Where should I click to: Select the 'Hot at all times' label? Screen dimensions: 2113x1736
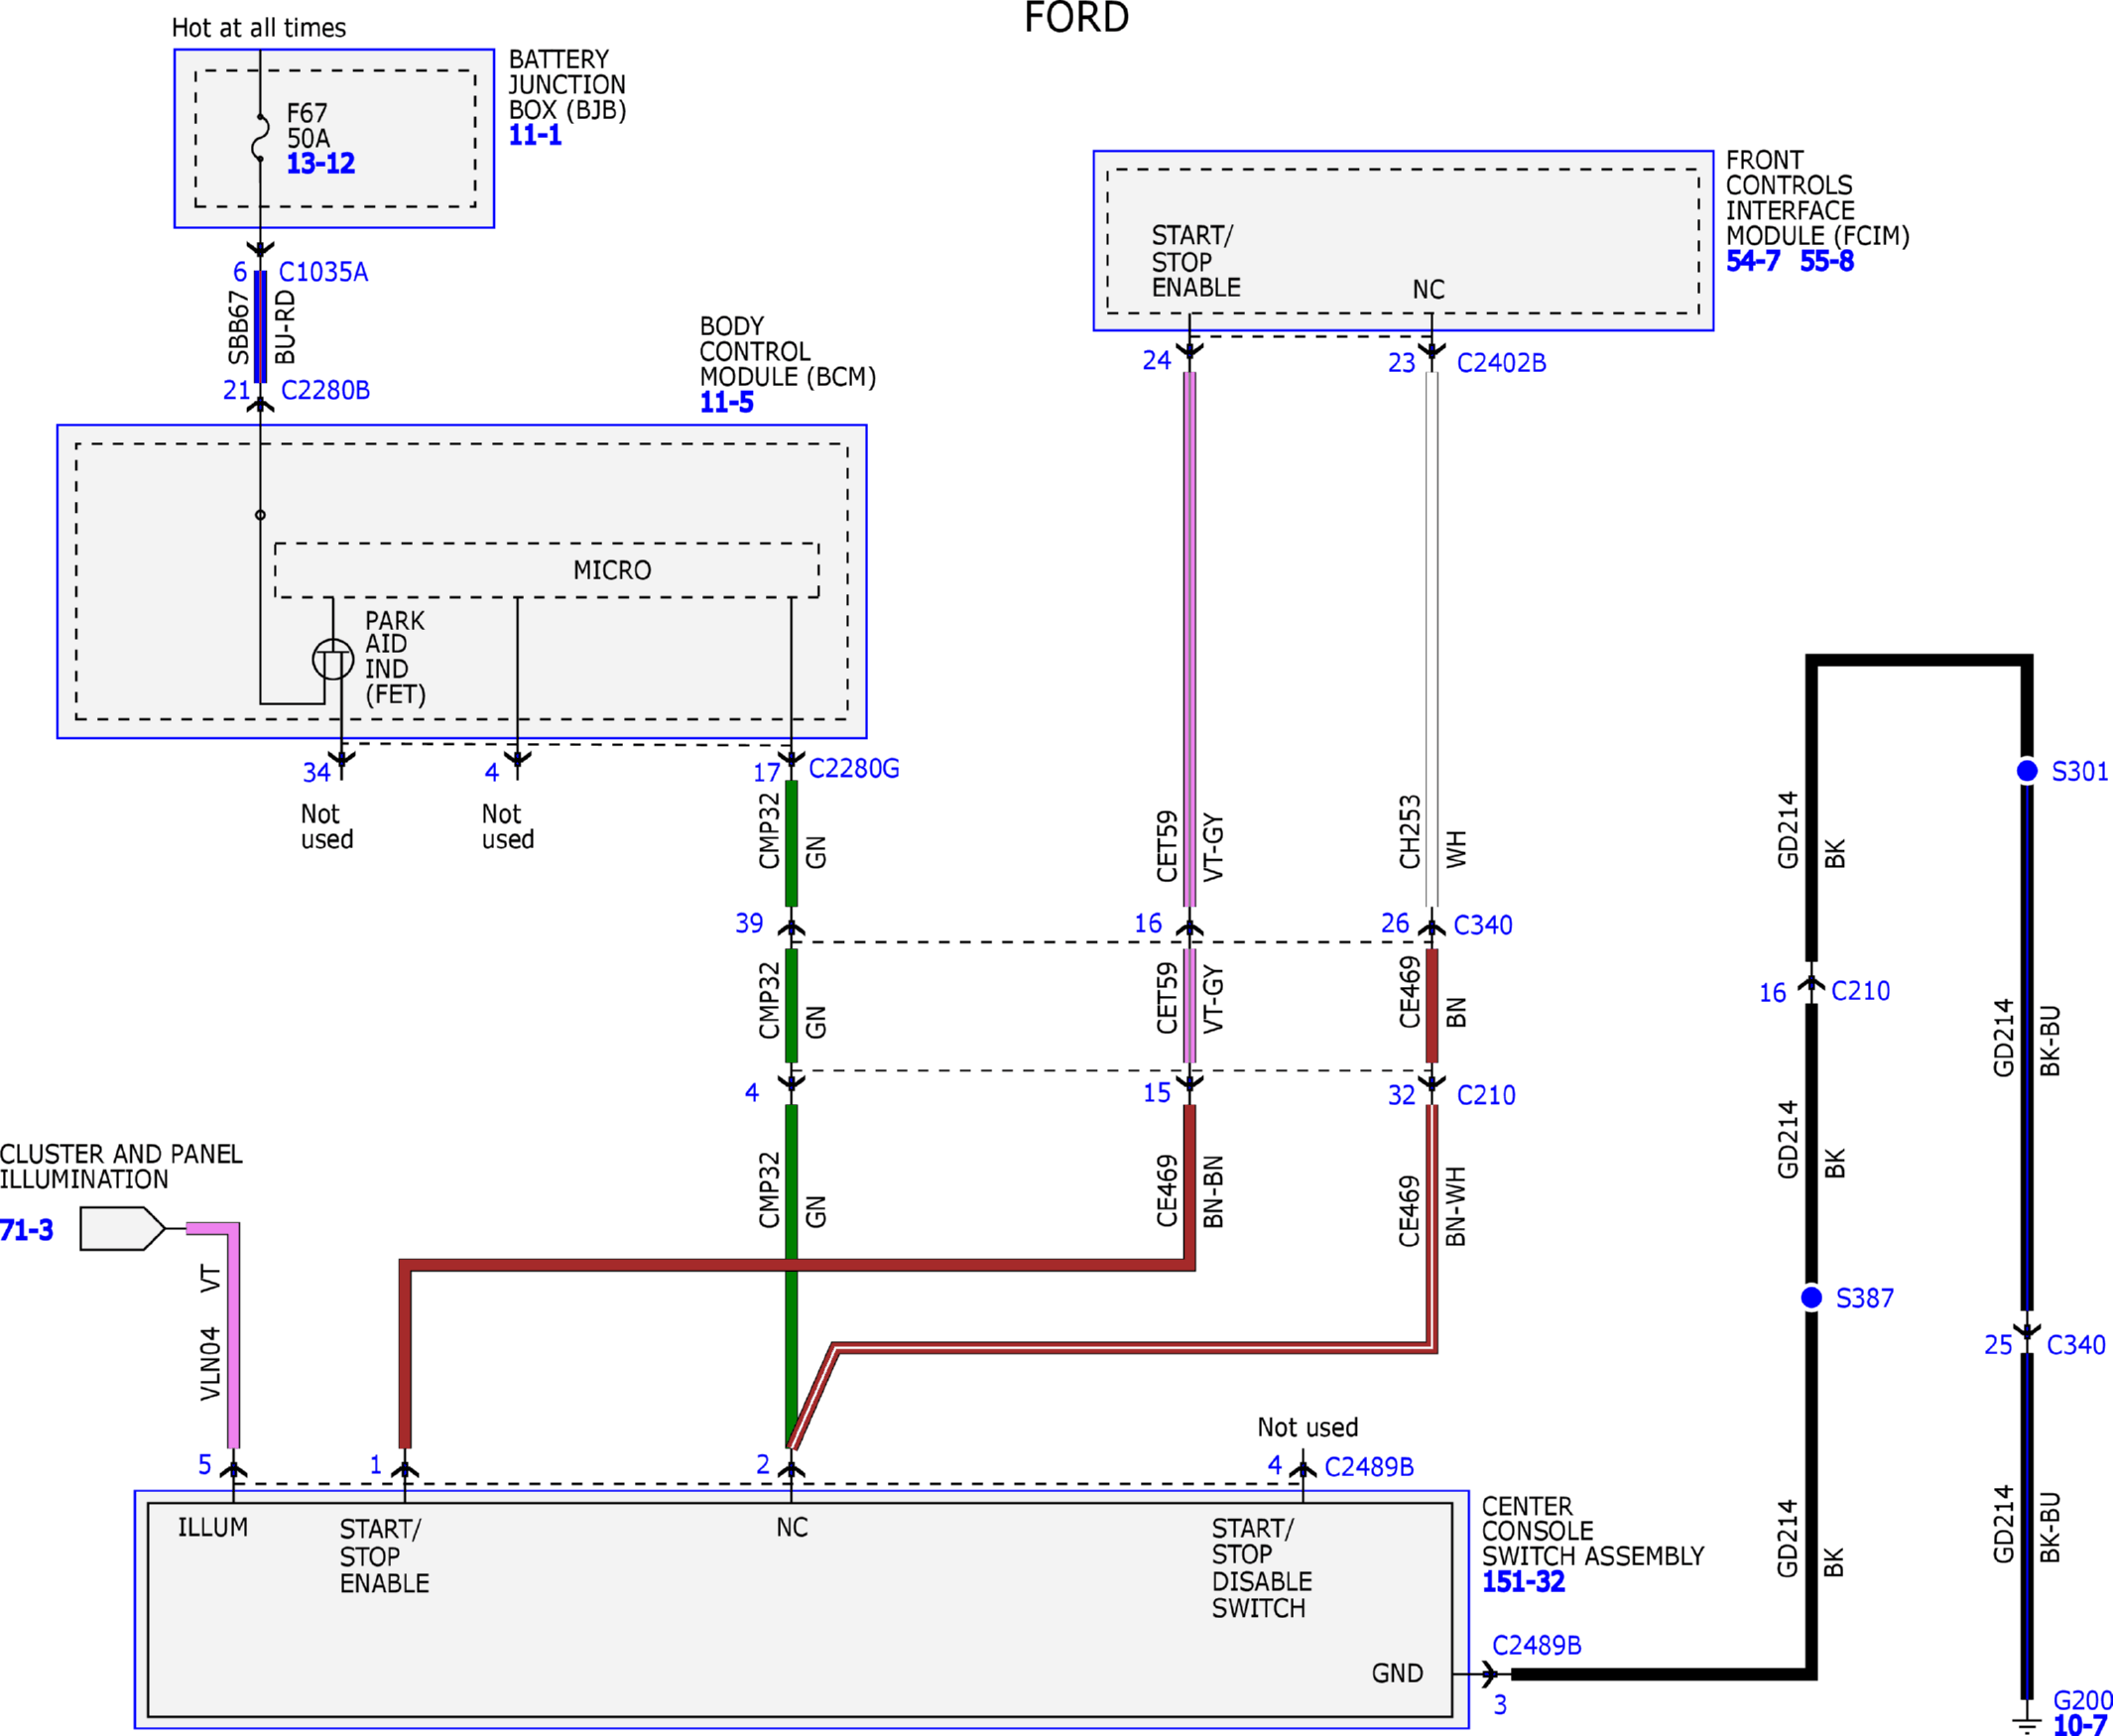tap(259, 28)
